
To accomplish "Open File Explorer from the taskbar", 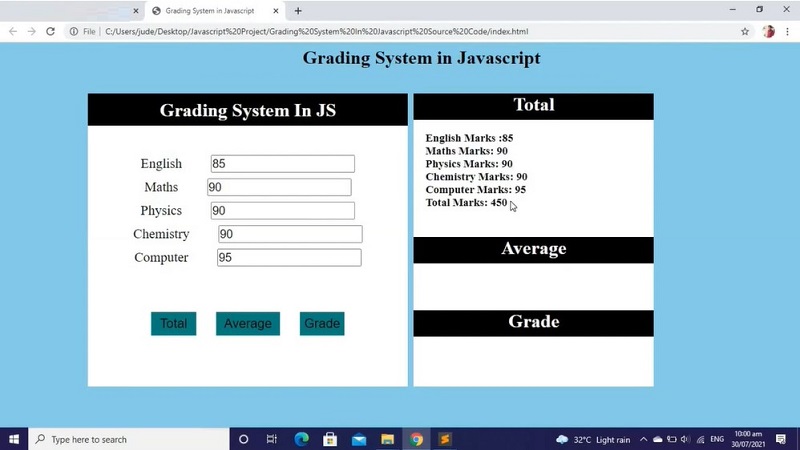I will (x=387, y=439).
